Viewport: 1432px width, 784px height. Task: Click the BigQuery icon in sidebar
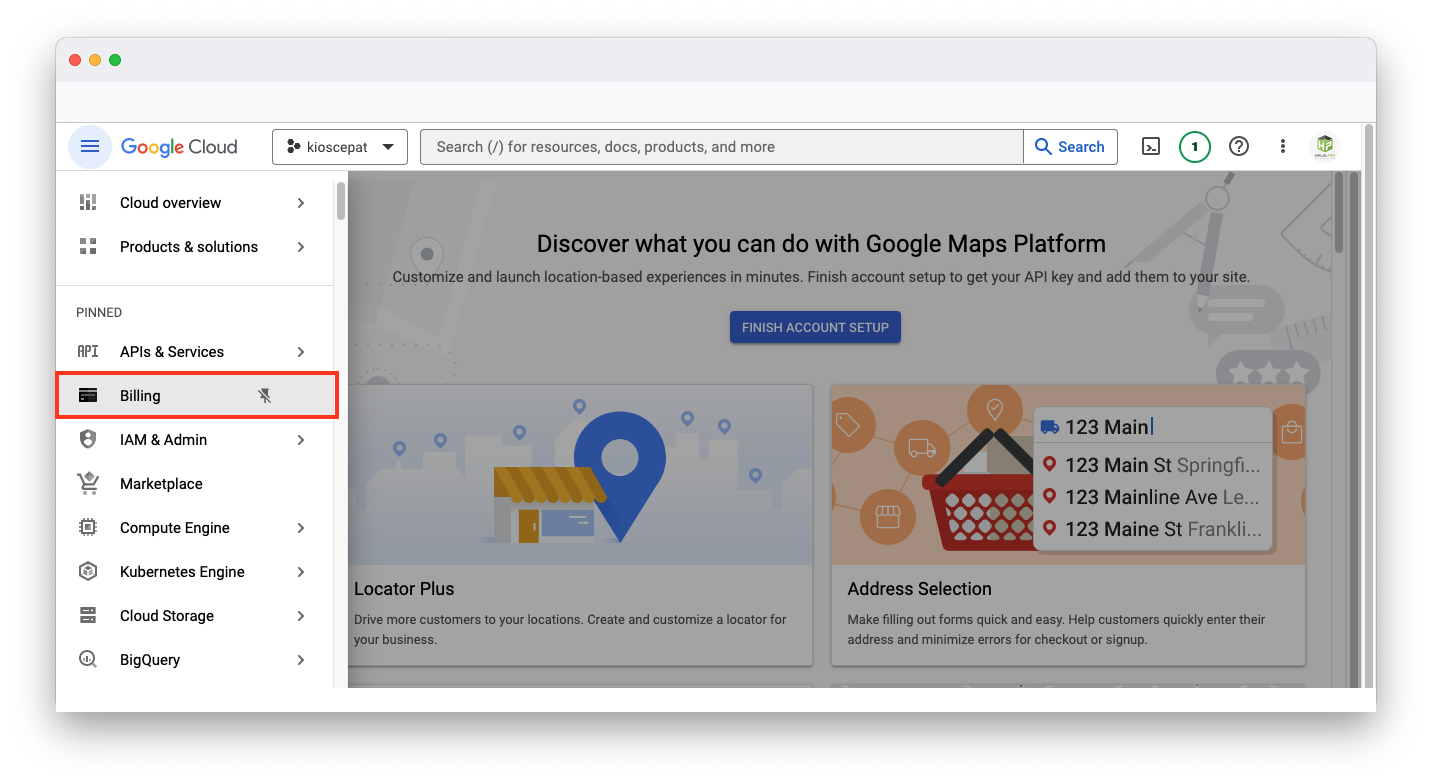pos(88,660)
